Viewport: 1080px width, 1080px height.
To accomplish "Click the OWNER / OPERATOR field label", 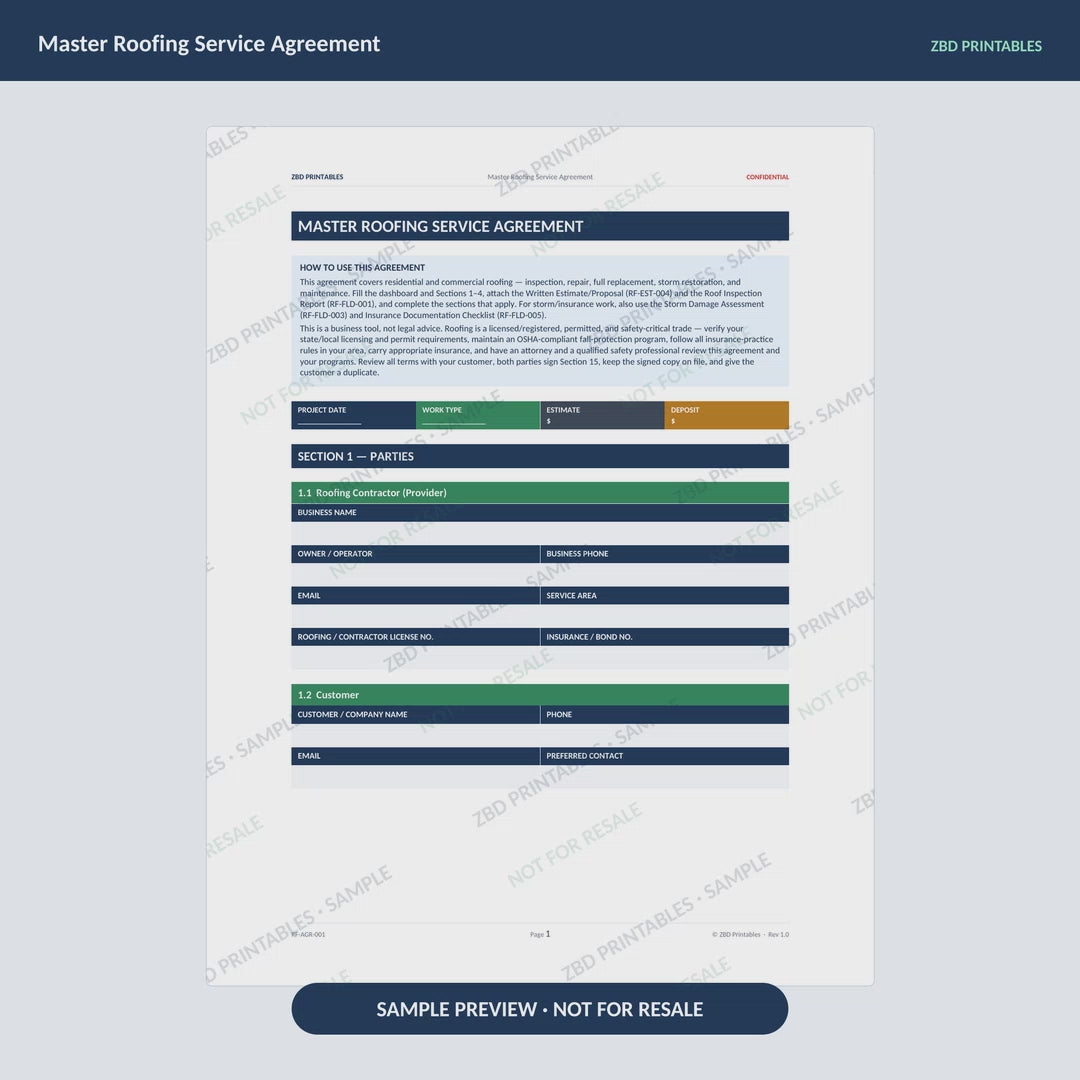I will click(335, 554).
